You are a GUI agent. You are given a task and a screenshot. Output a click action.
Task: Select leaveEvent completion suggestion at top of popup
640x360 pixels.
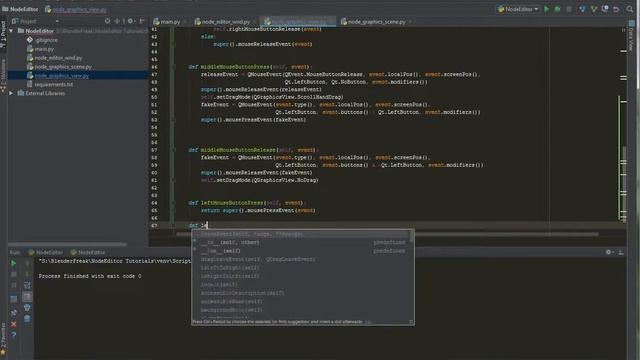tap(301, 234)
